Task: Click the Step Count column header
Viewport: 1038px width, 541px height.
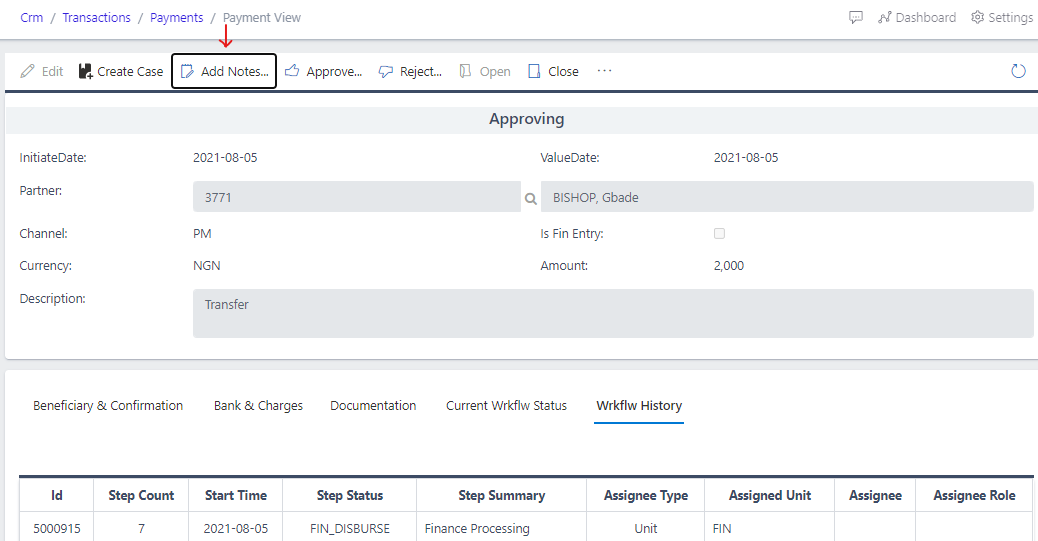Action: point(141,495)
